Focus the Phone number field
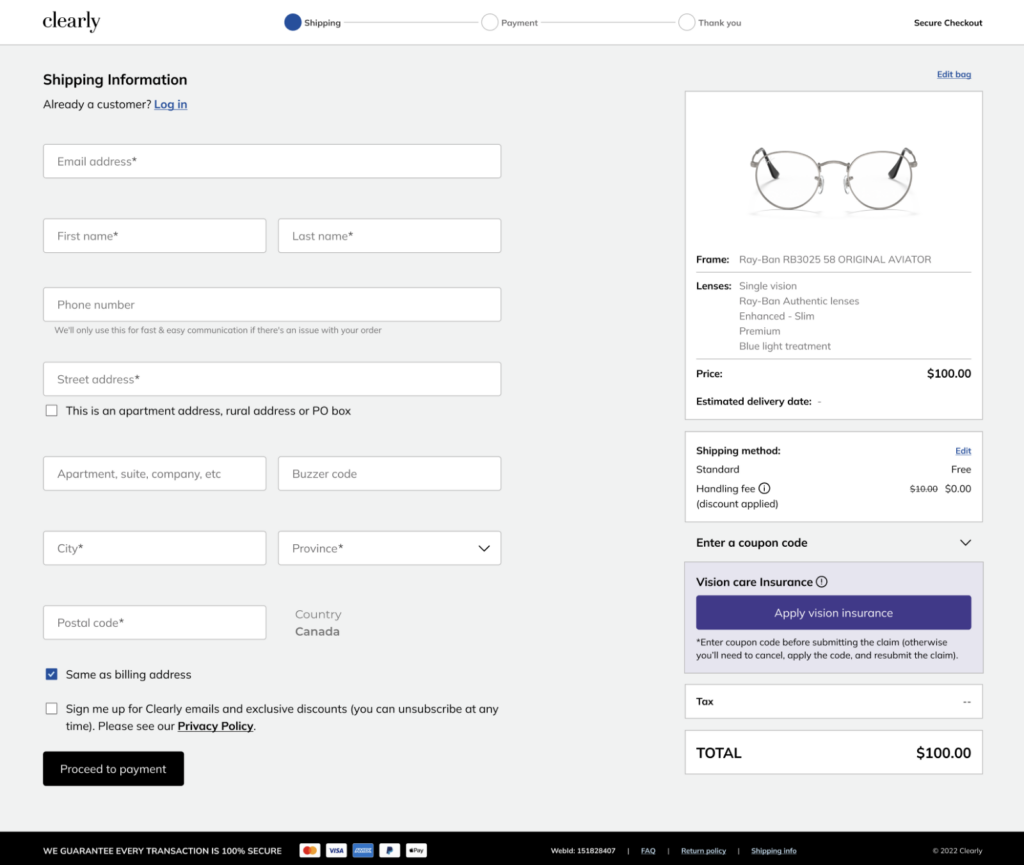The height and width of the screenshot is (865, 1024). (272, 304)
